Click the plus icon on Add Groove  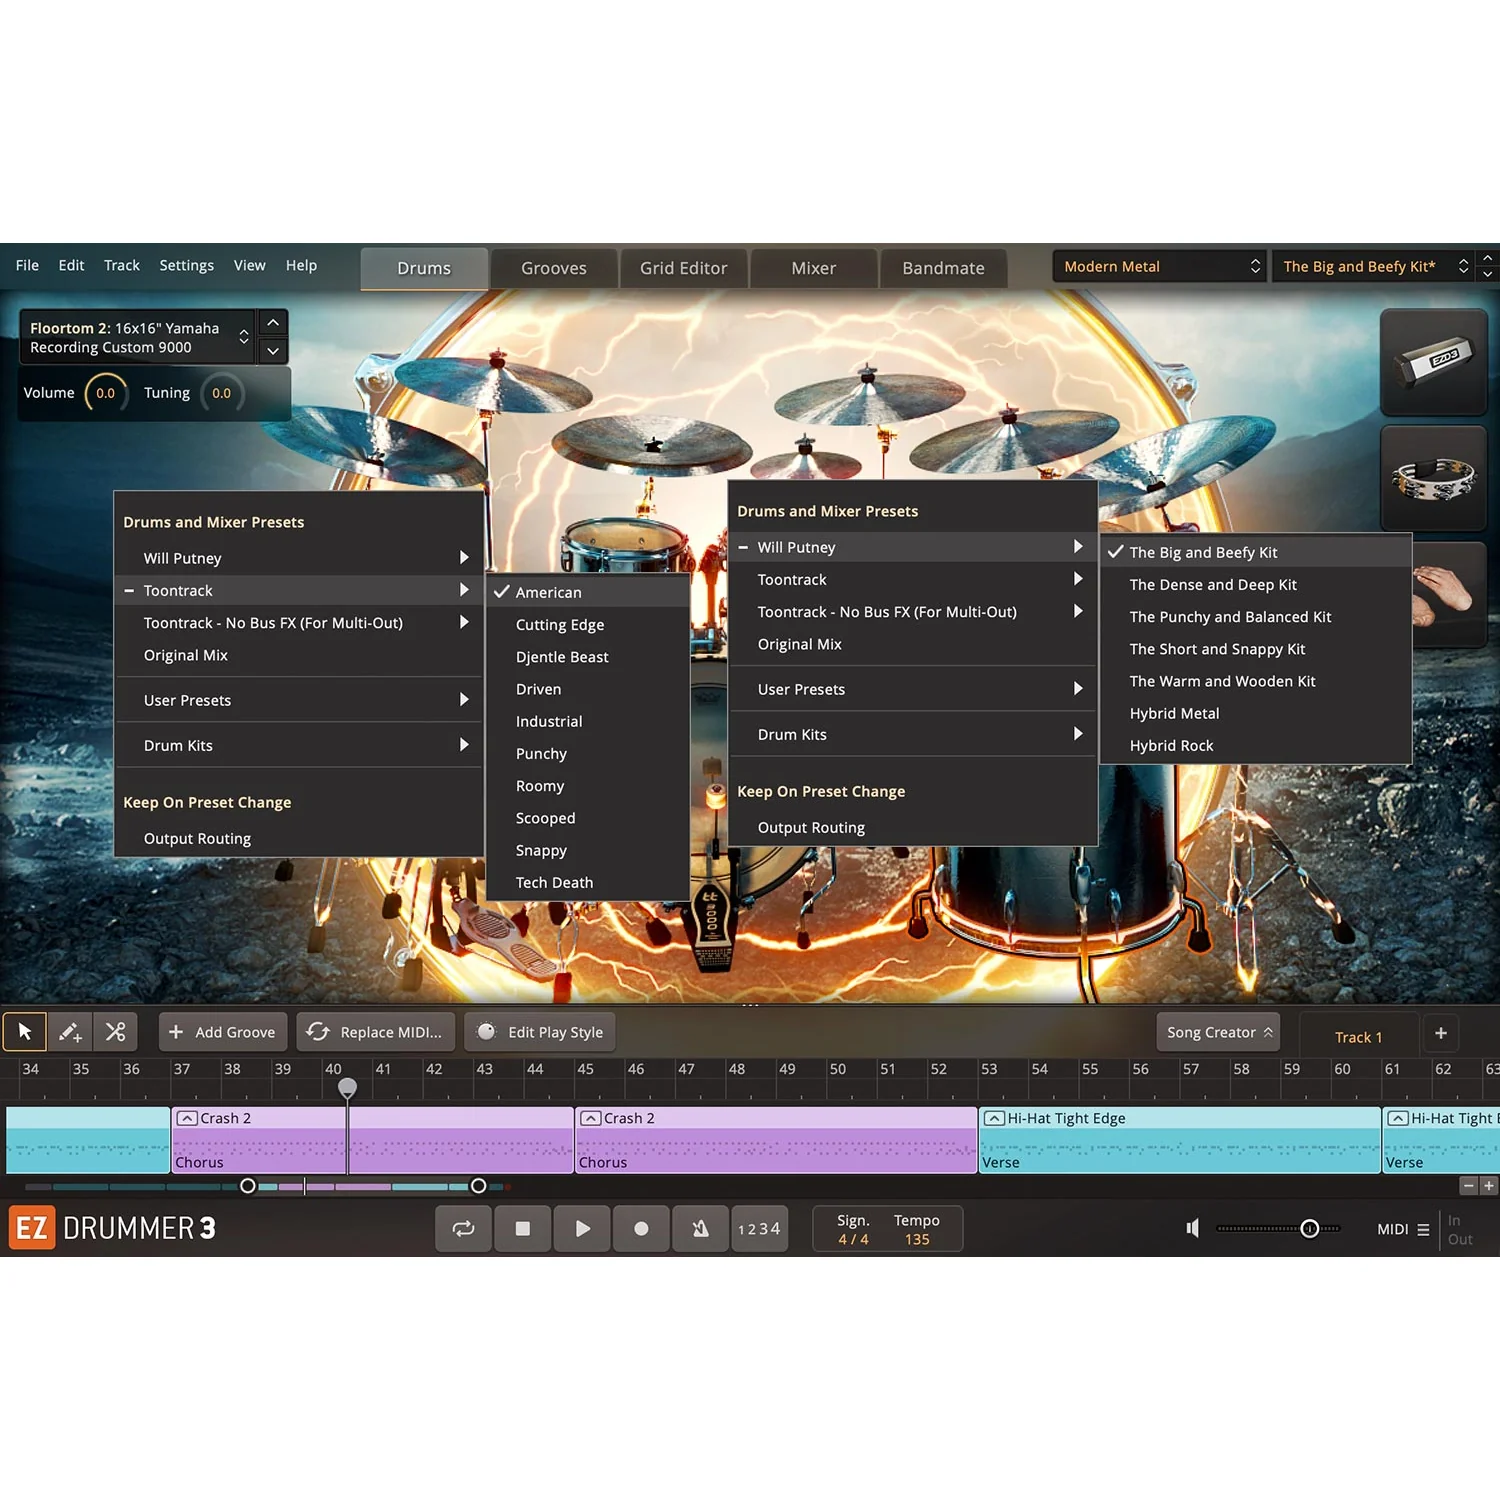pyautogui.click(x=176, y=1032)
